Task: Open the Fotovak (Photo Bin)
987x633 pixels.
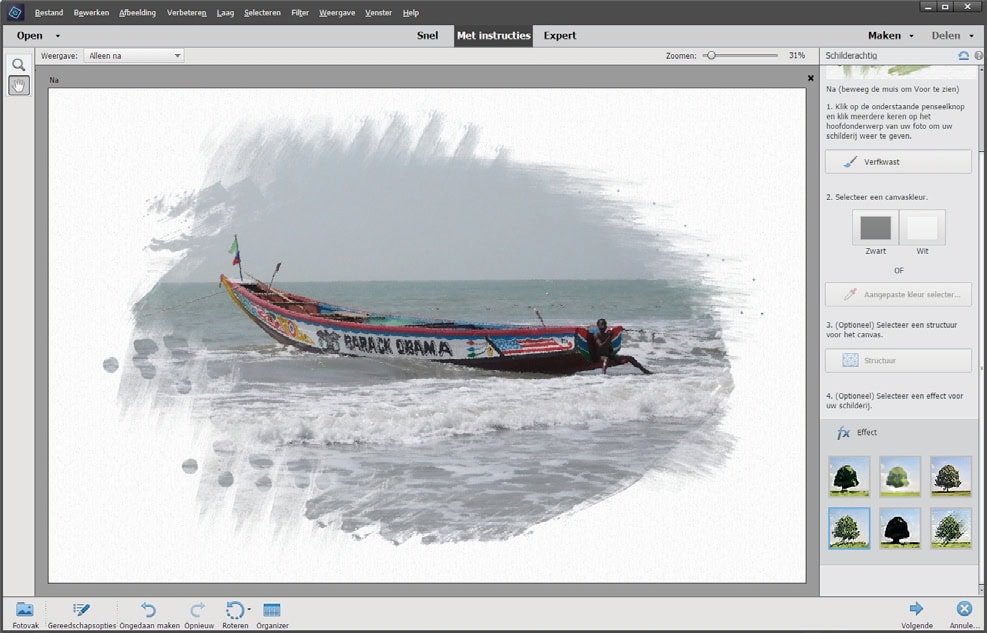Action: click(x=24, y=612)
